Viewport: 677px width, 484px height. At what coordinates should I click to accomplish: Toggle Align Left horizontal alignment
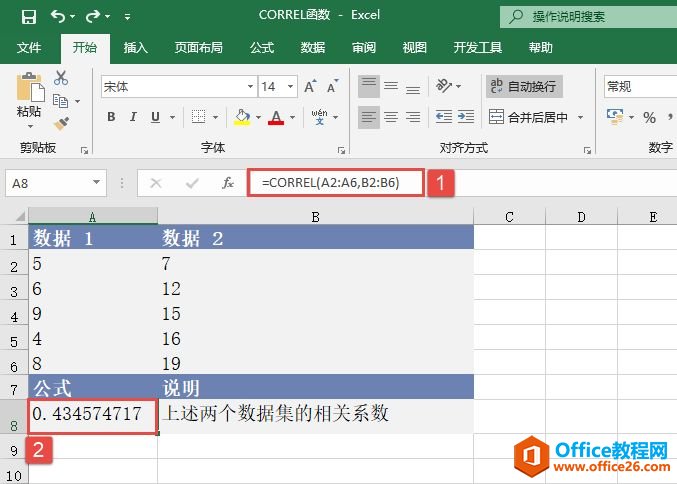pos(369,117)
